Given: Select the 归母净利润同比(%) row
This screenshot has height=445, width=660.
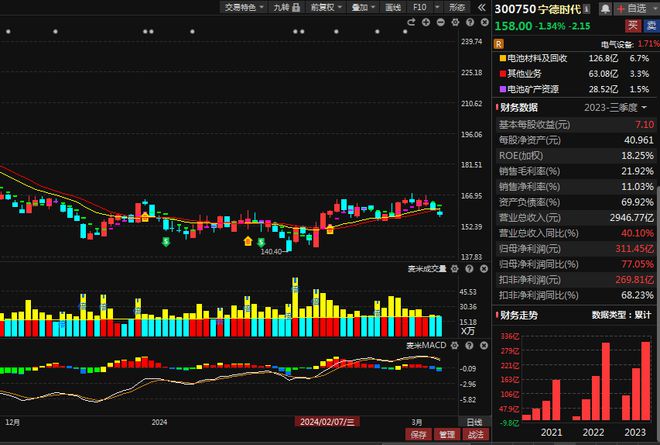Looking at the screenshot, I should point(576,264).
